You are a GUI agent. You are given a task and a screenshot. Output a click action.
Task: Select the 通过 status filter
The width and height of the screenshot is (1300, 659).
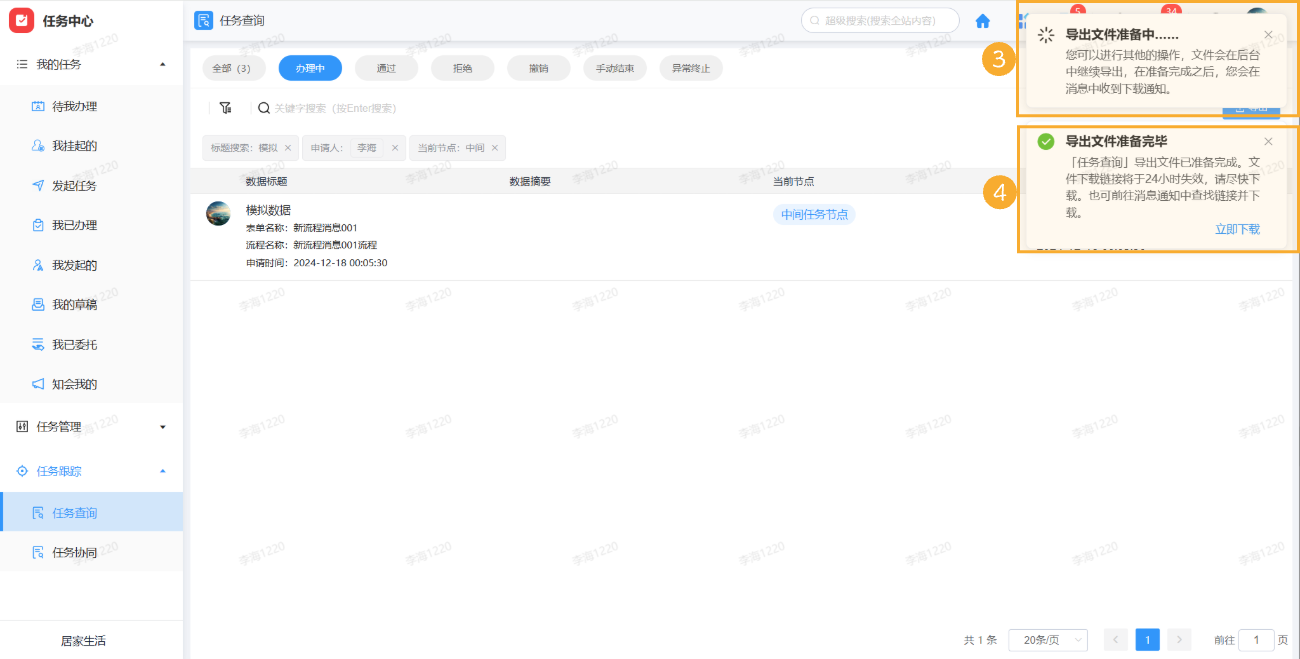[386, 67]
